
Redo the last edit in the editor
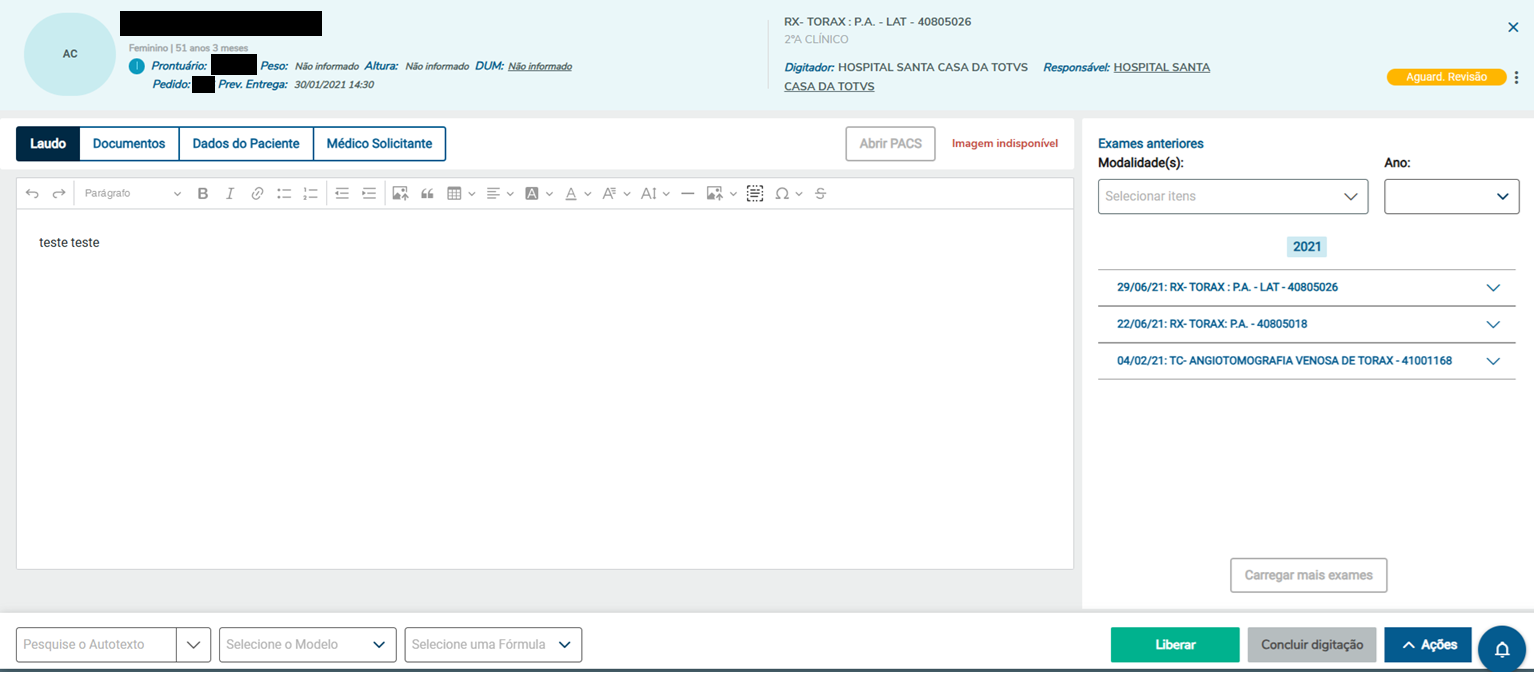pos(59,194)
